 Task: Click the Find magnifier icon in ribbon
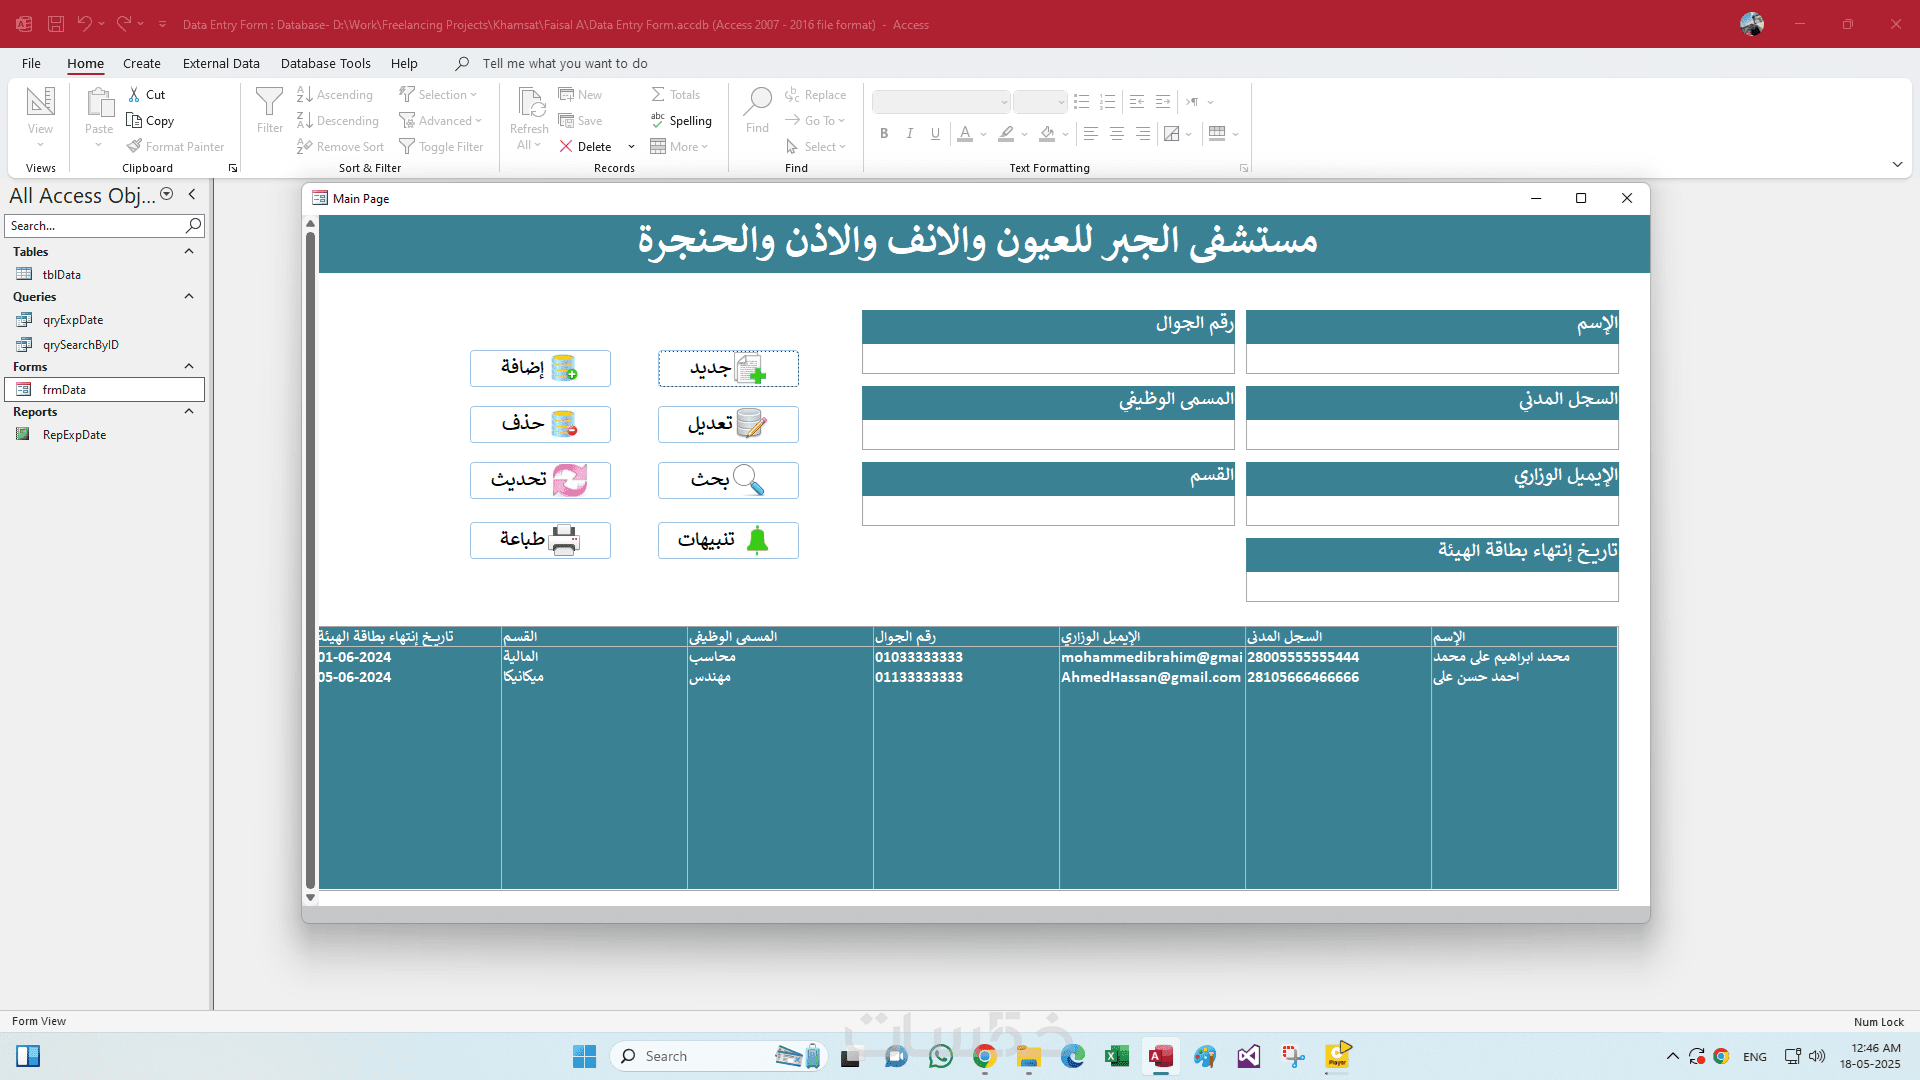pyautogui.click(x=757, y=102)
